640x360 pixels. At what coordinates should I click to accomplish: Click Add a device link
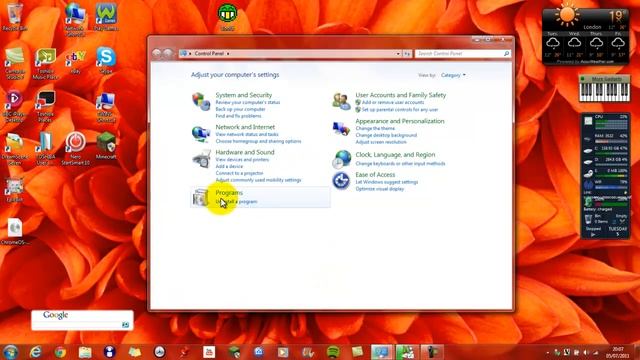[229, 166]
